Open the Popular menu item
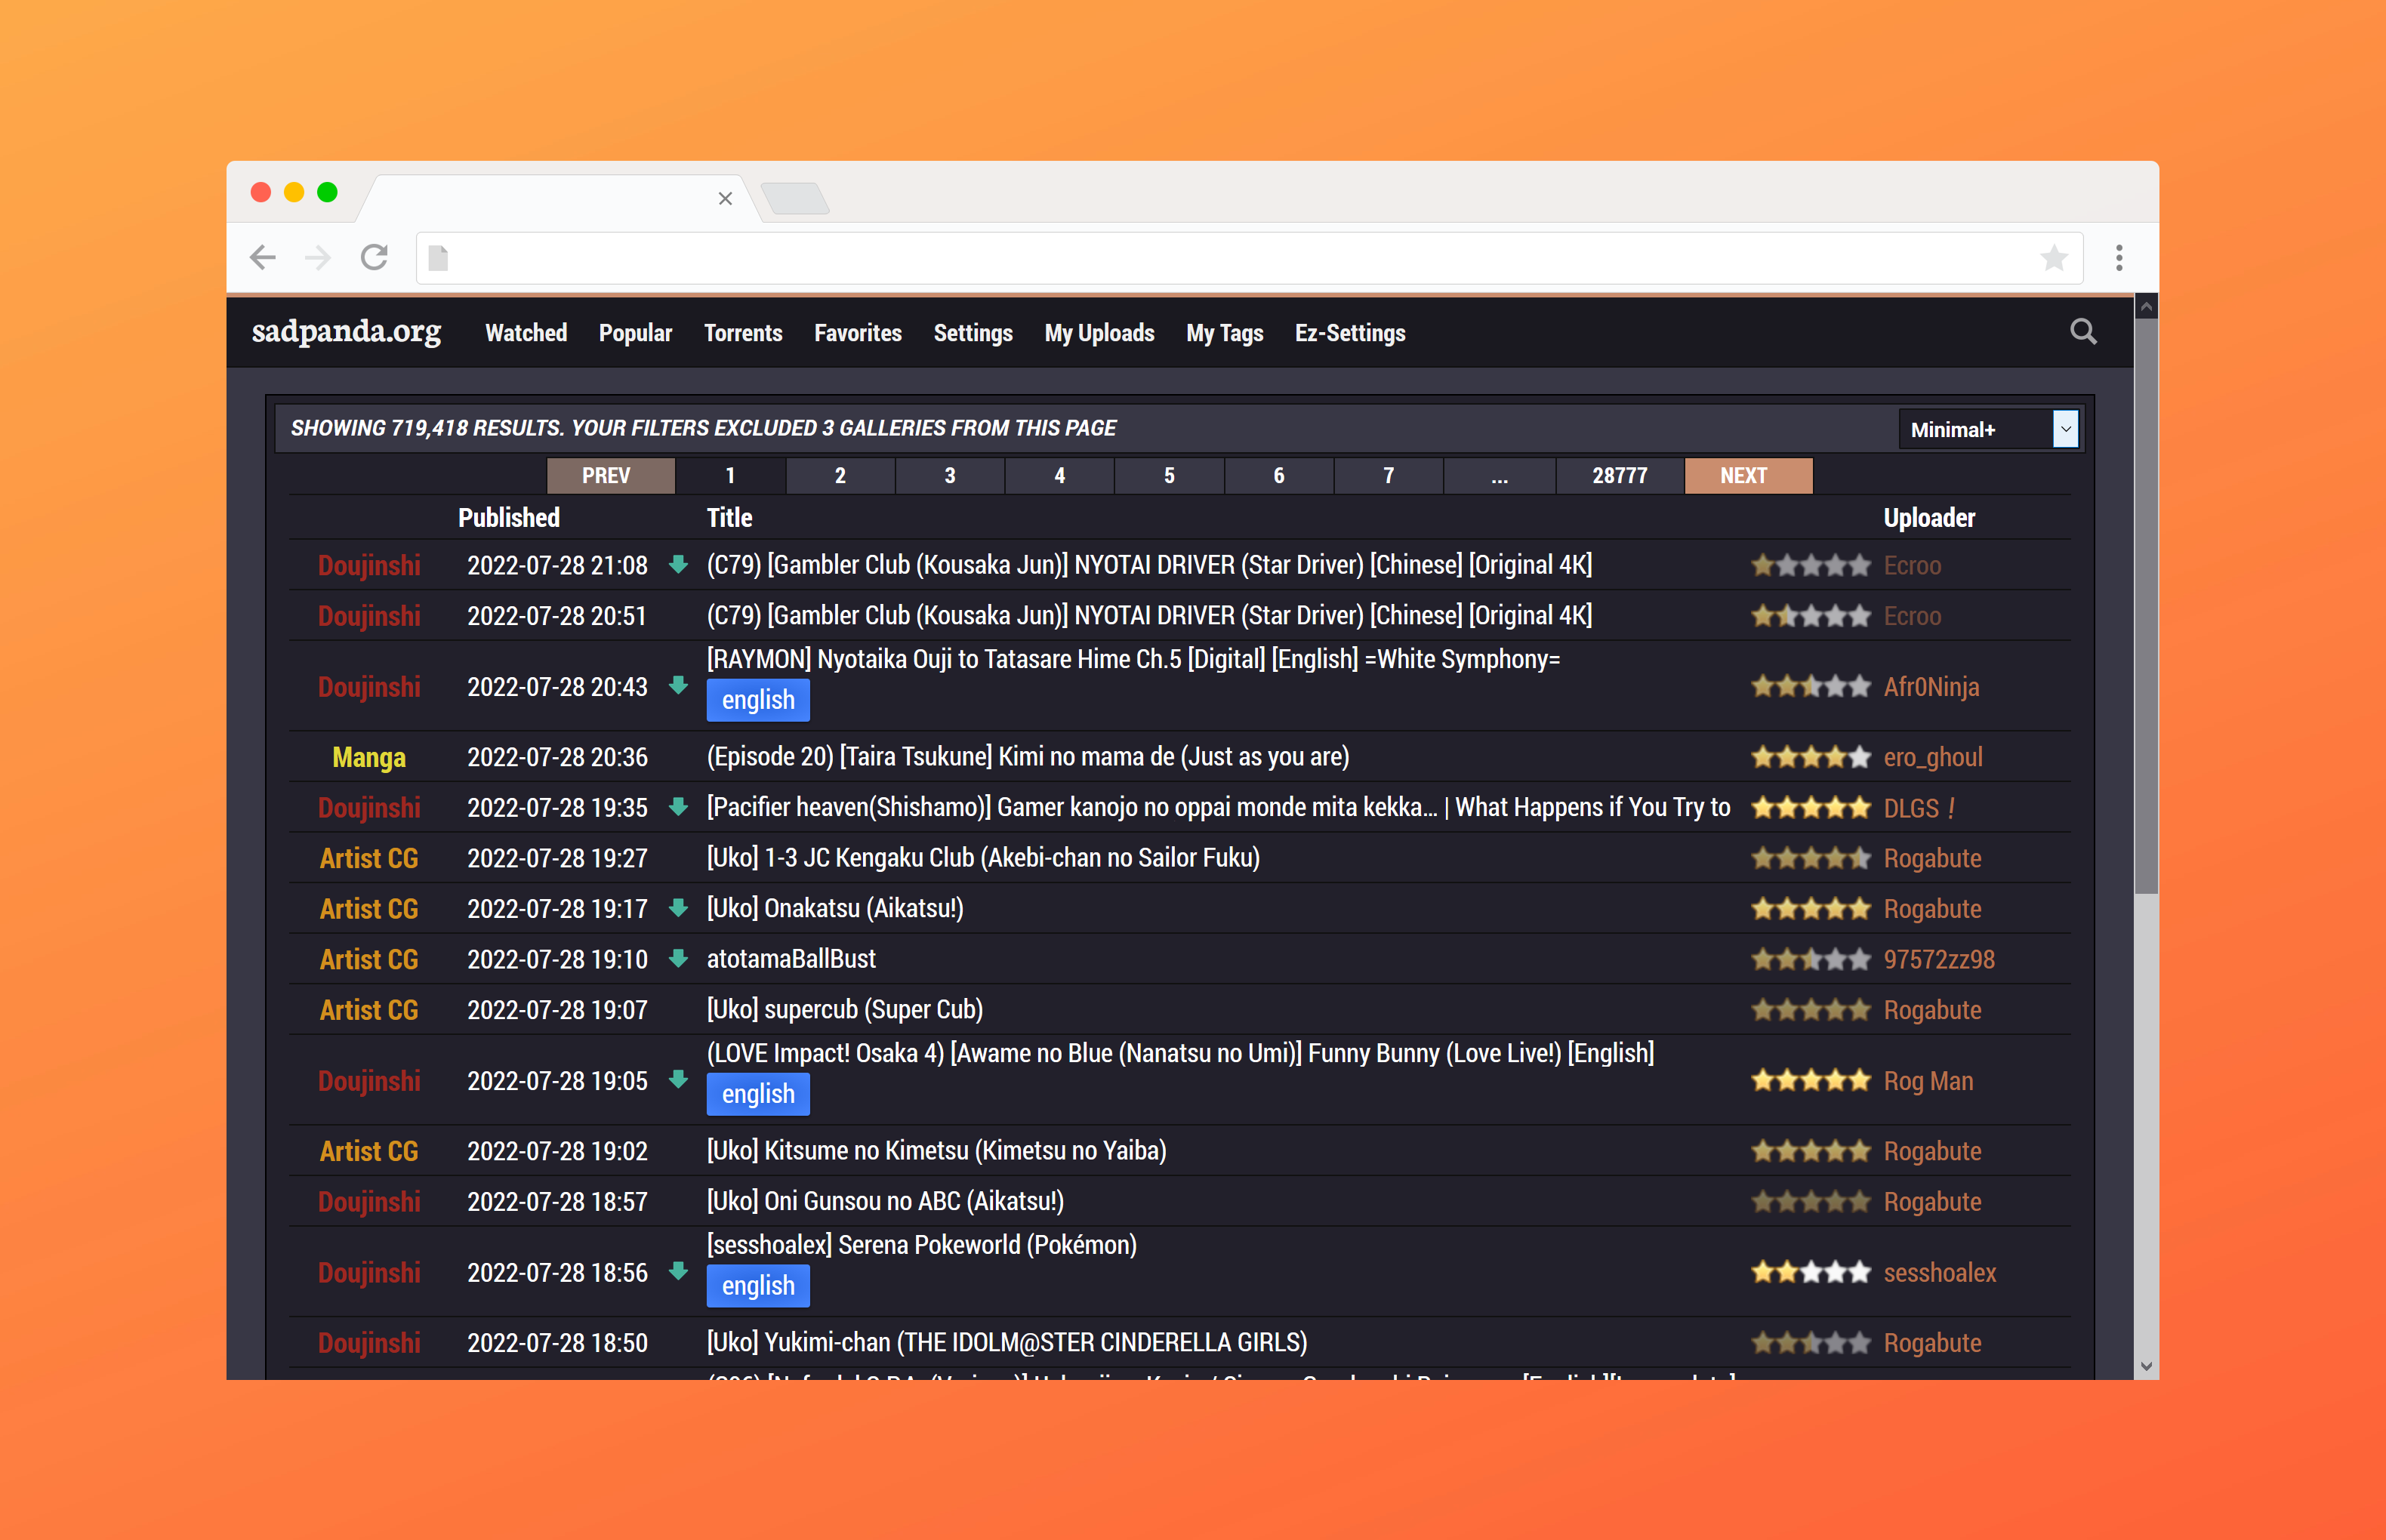Screen dimensions: 2386x1540 click(x=635, y=333)
